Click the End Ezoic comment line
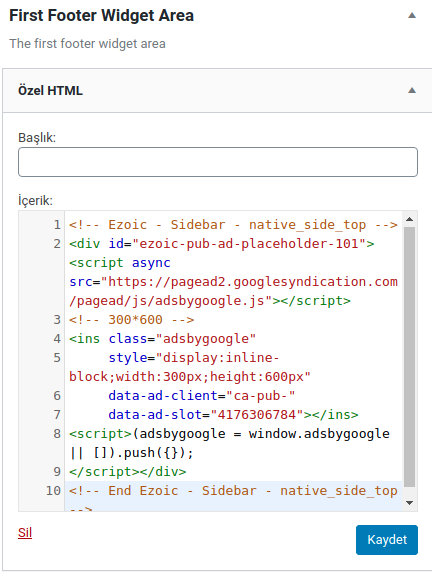Screen dimensions: 432x572 click(233, 491)
